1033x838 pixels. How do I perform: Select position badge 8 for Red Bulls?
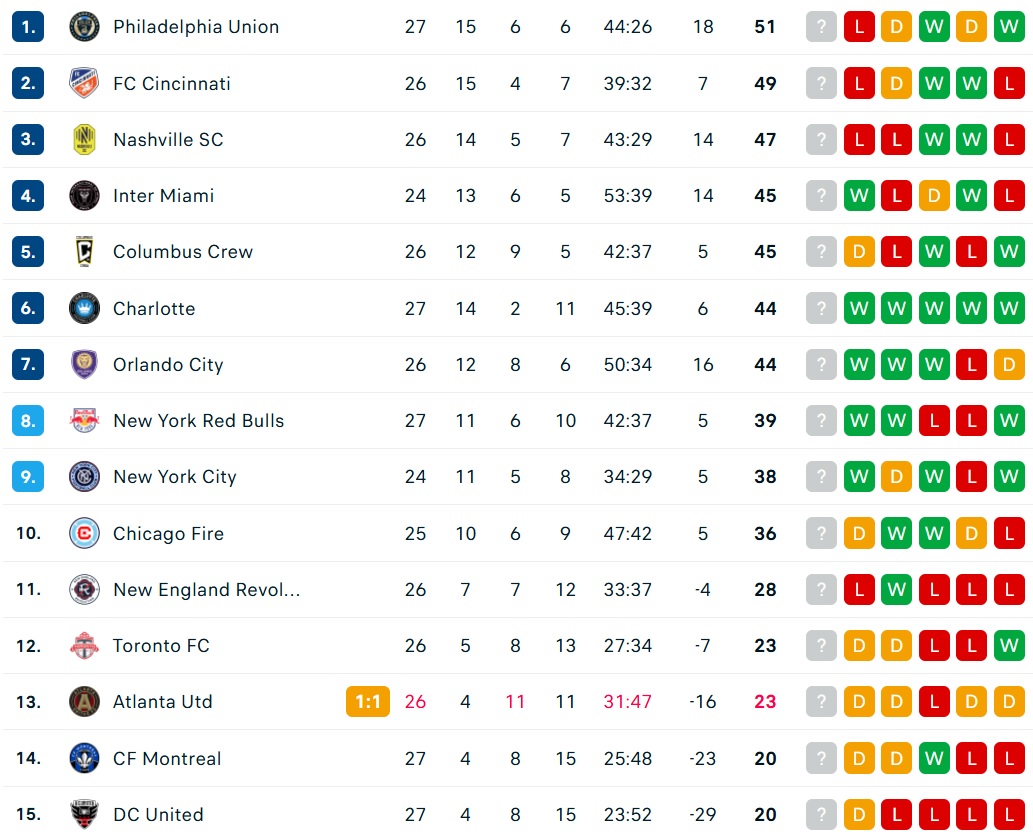click(28, 420)
